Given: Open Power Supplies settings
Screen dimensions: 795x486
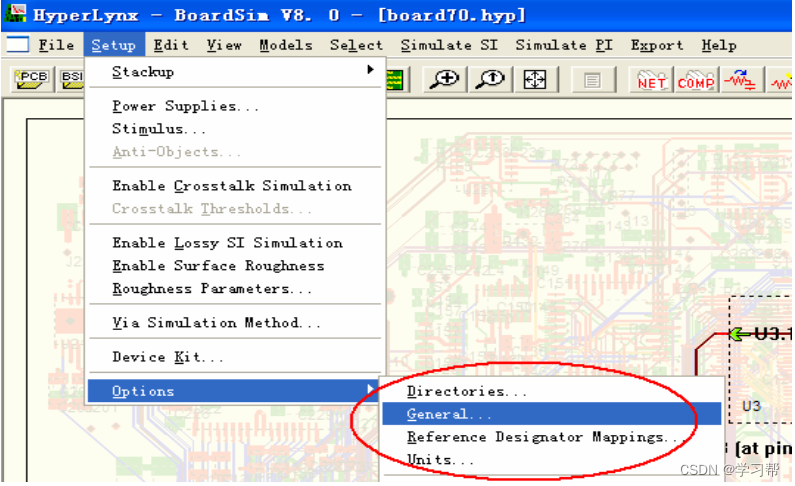Looking at the screenshot, I should [x=234, y=106].
